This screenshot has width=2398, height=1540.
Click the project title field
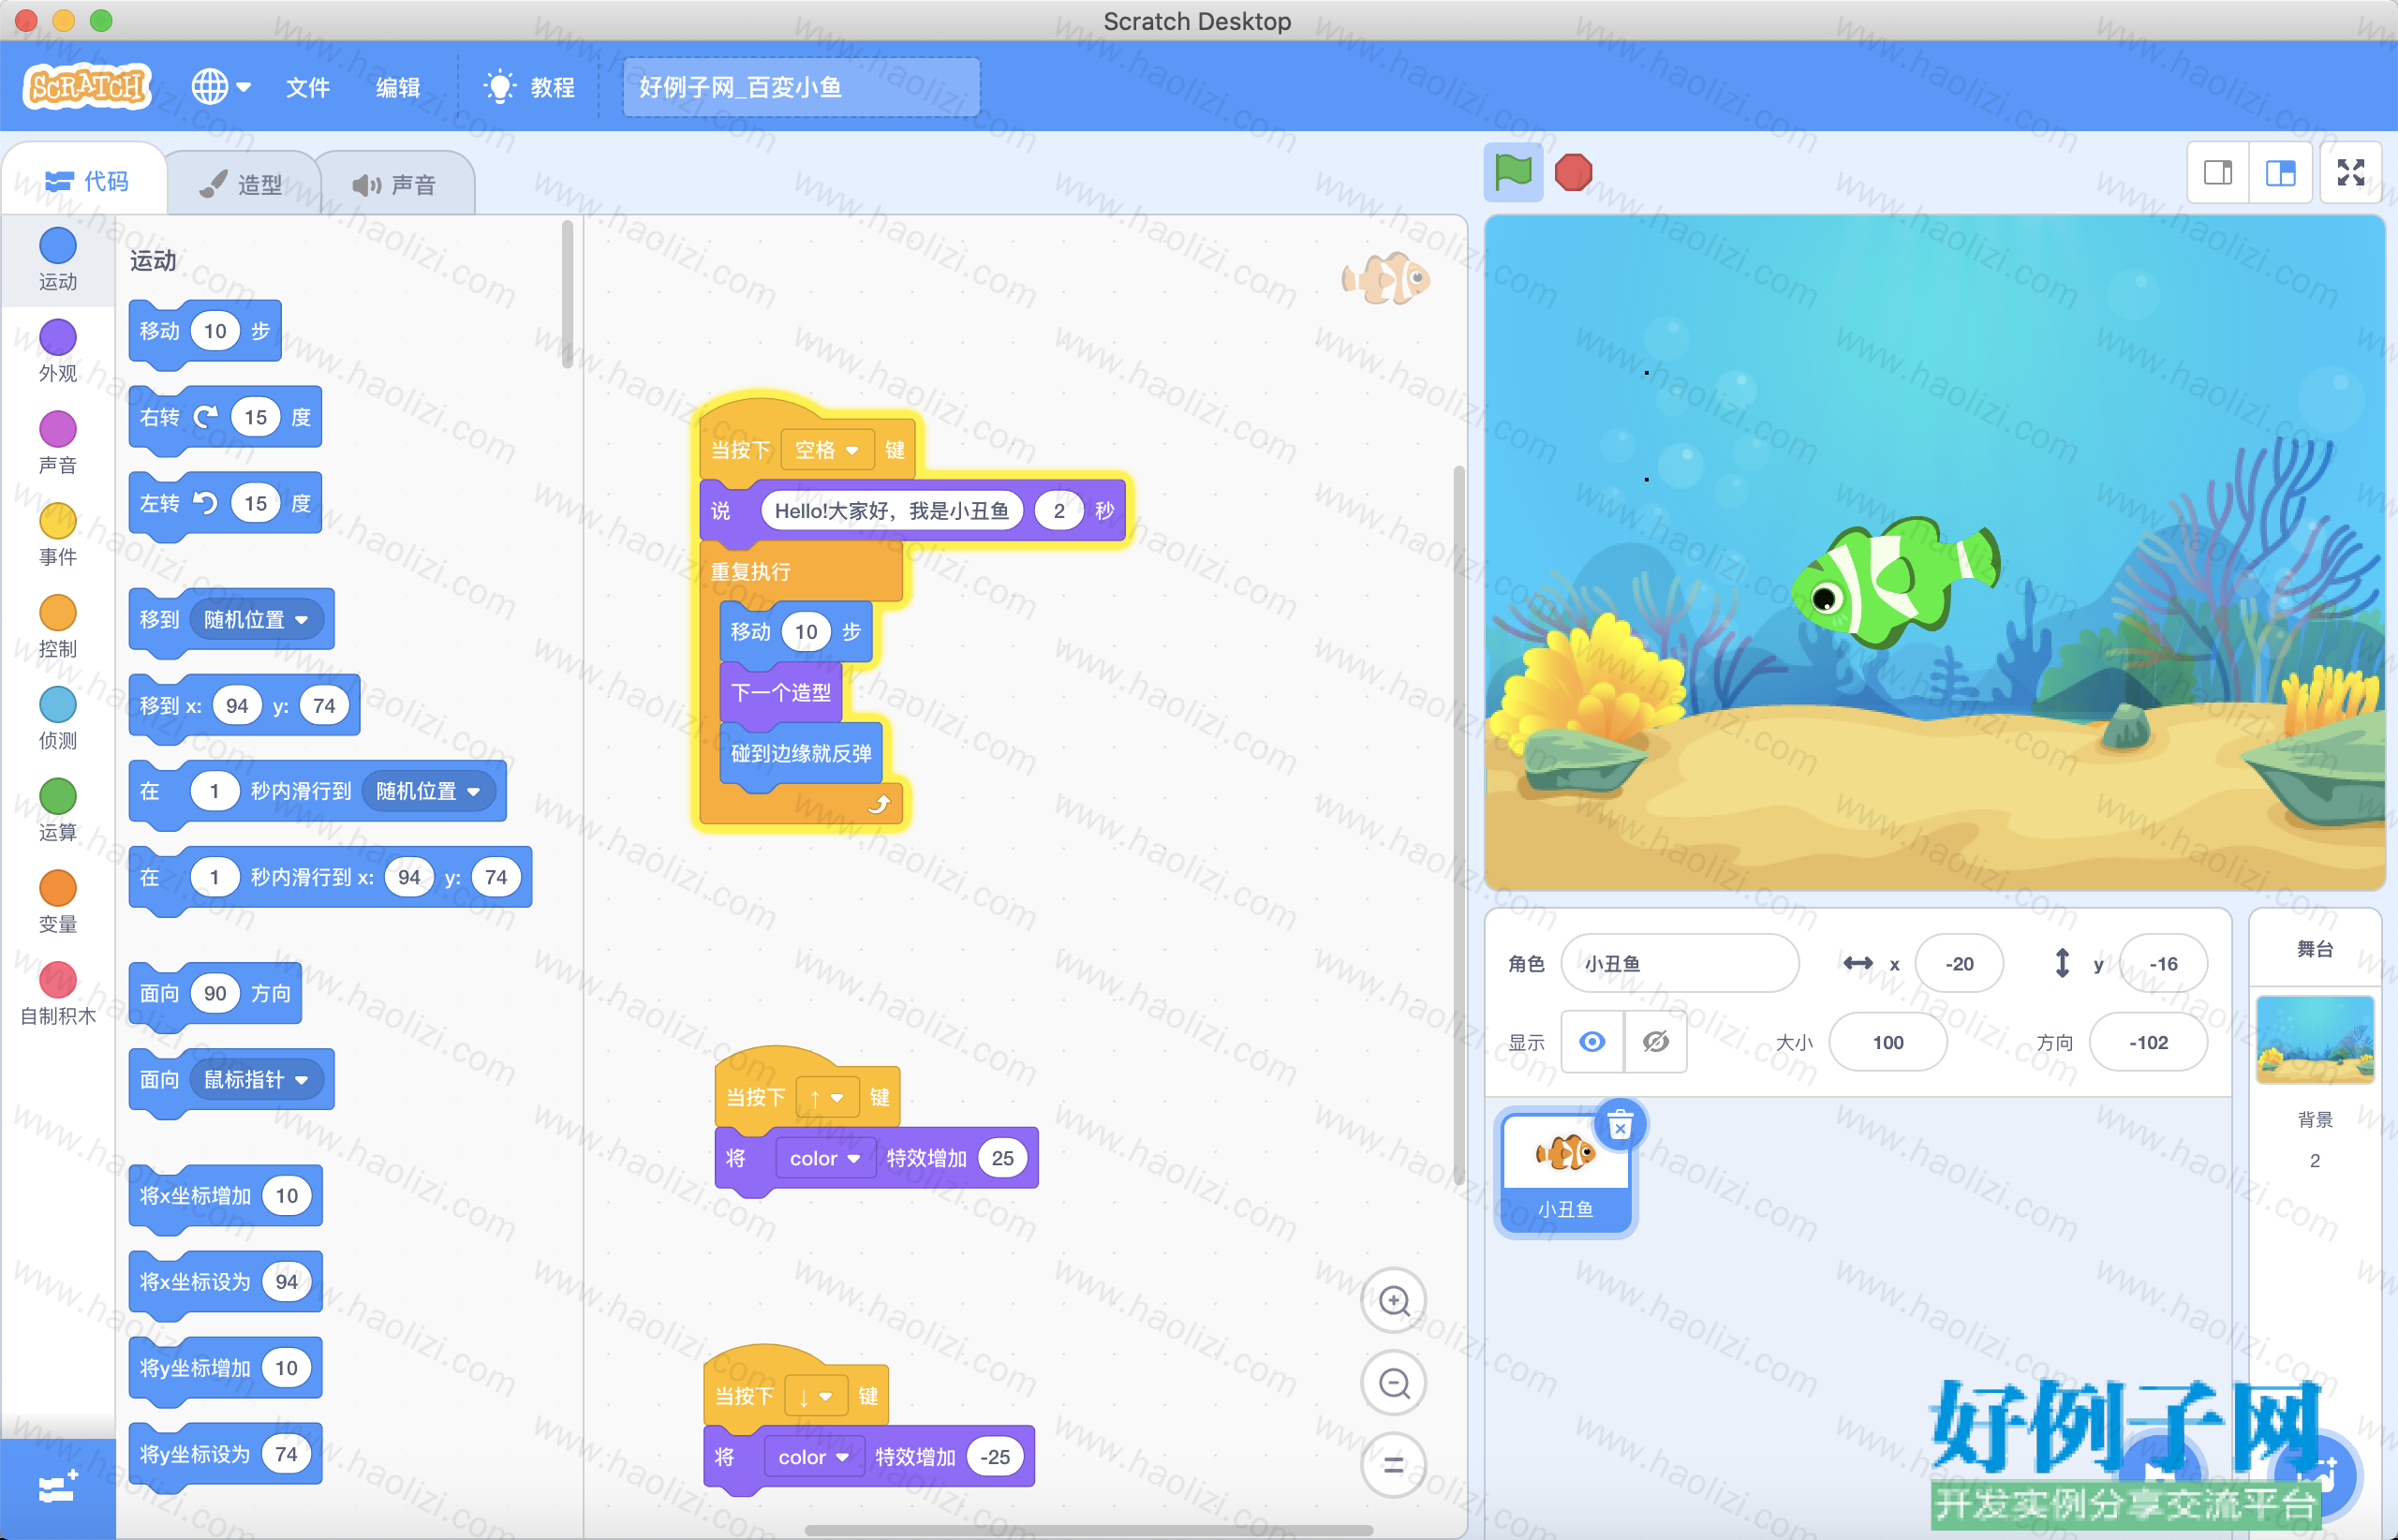801,87
